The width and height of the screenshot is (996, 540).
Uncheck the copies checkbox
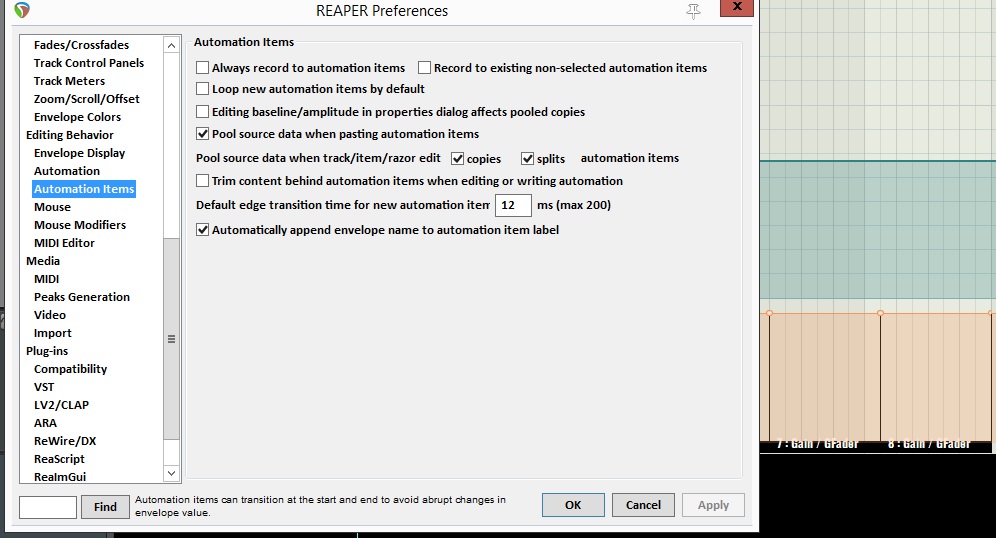tap(457, 158)
